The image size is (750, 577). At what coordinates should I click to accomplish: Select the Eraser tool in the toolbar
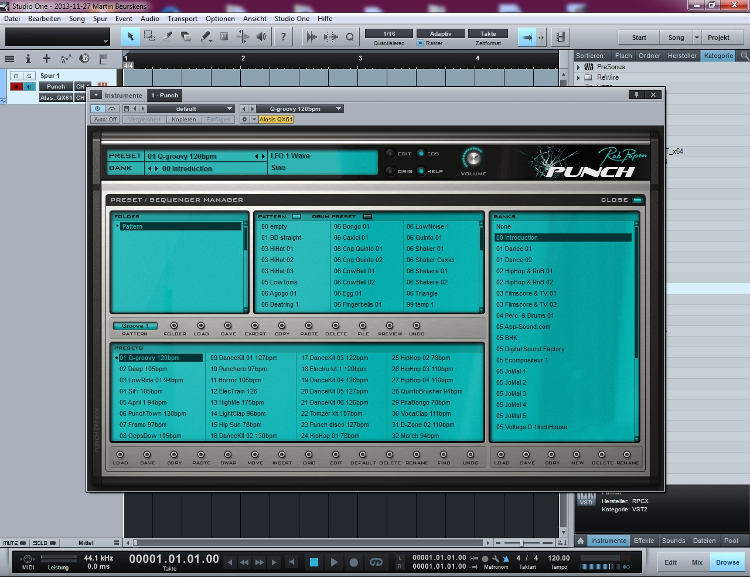pos(186,37)
